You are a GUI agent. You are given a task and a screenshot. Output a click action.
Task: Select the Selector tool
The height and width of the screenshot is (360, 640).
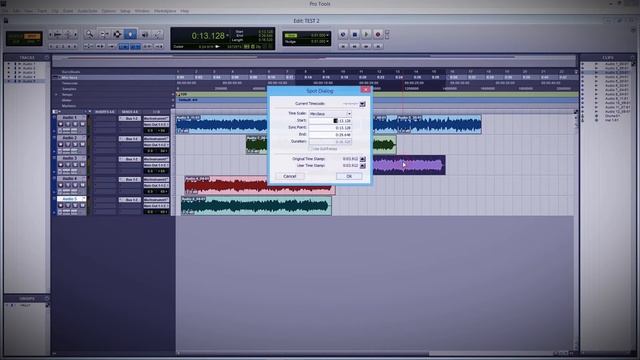pyautogui.click(x=117, y=35)
